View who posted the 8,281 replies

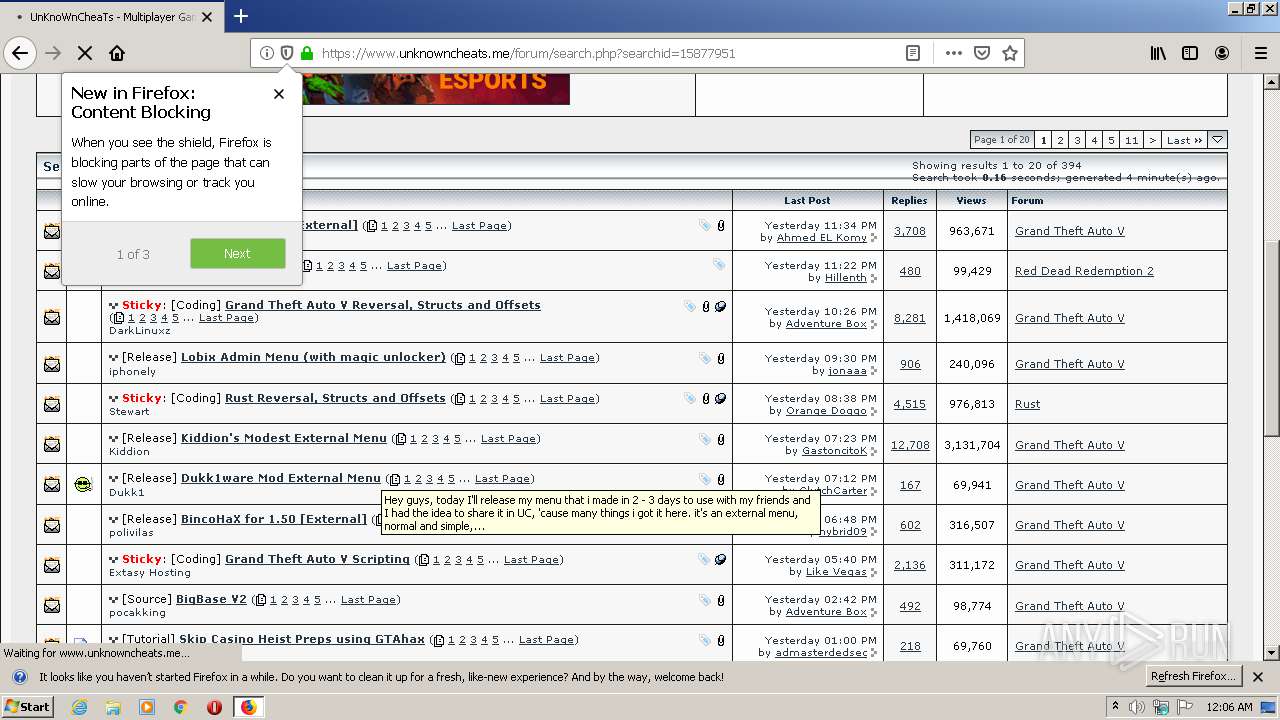[910, 318]
